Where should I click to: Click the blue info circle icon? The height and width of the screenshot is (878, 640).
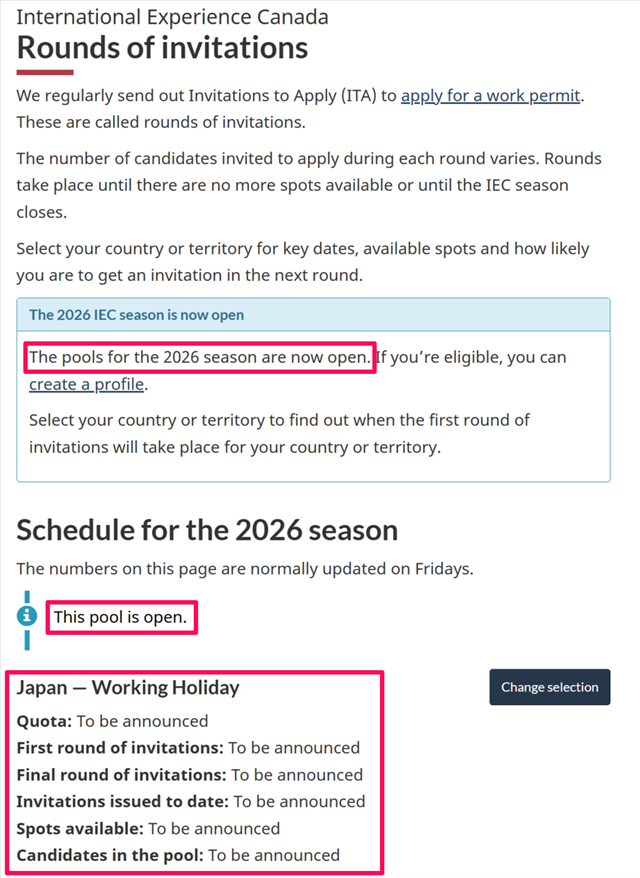click(x=27, y=616)
